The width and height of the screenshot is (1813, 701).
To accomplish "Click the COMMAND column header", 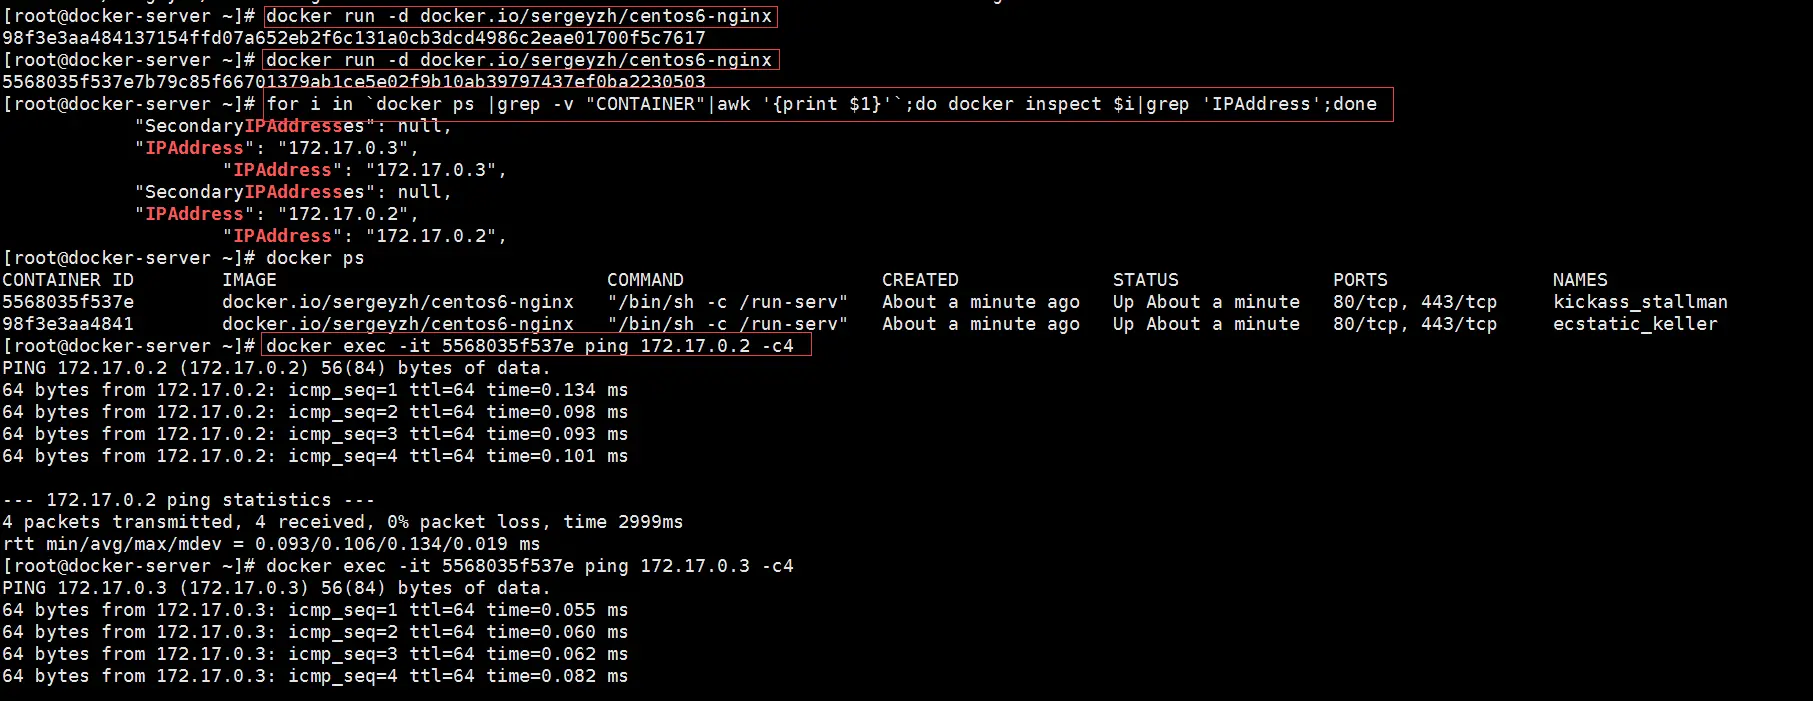I will [645, 280].
